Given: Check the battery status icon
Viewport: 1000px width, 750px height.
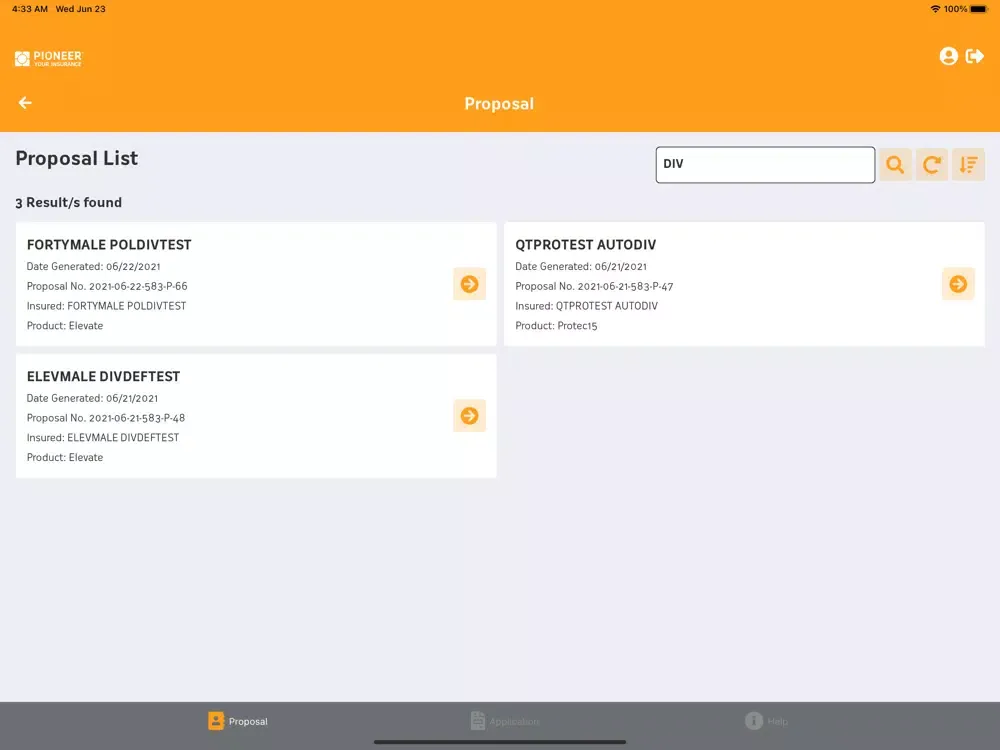Looking at the screenshot, I should pyautogui.click(x=979, y=9).
